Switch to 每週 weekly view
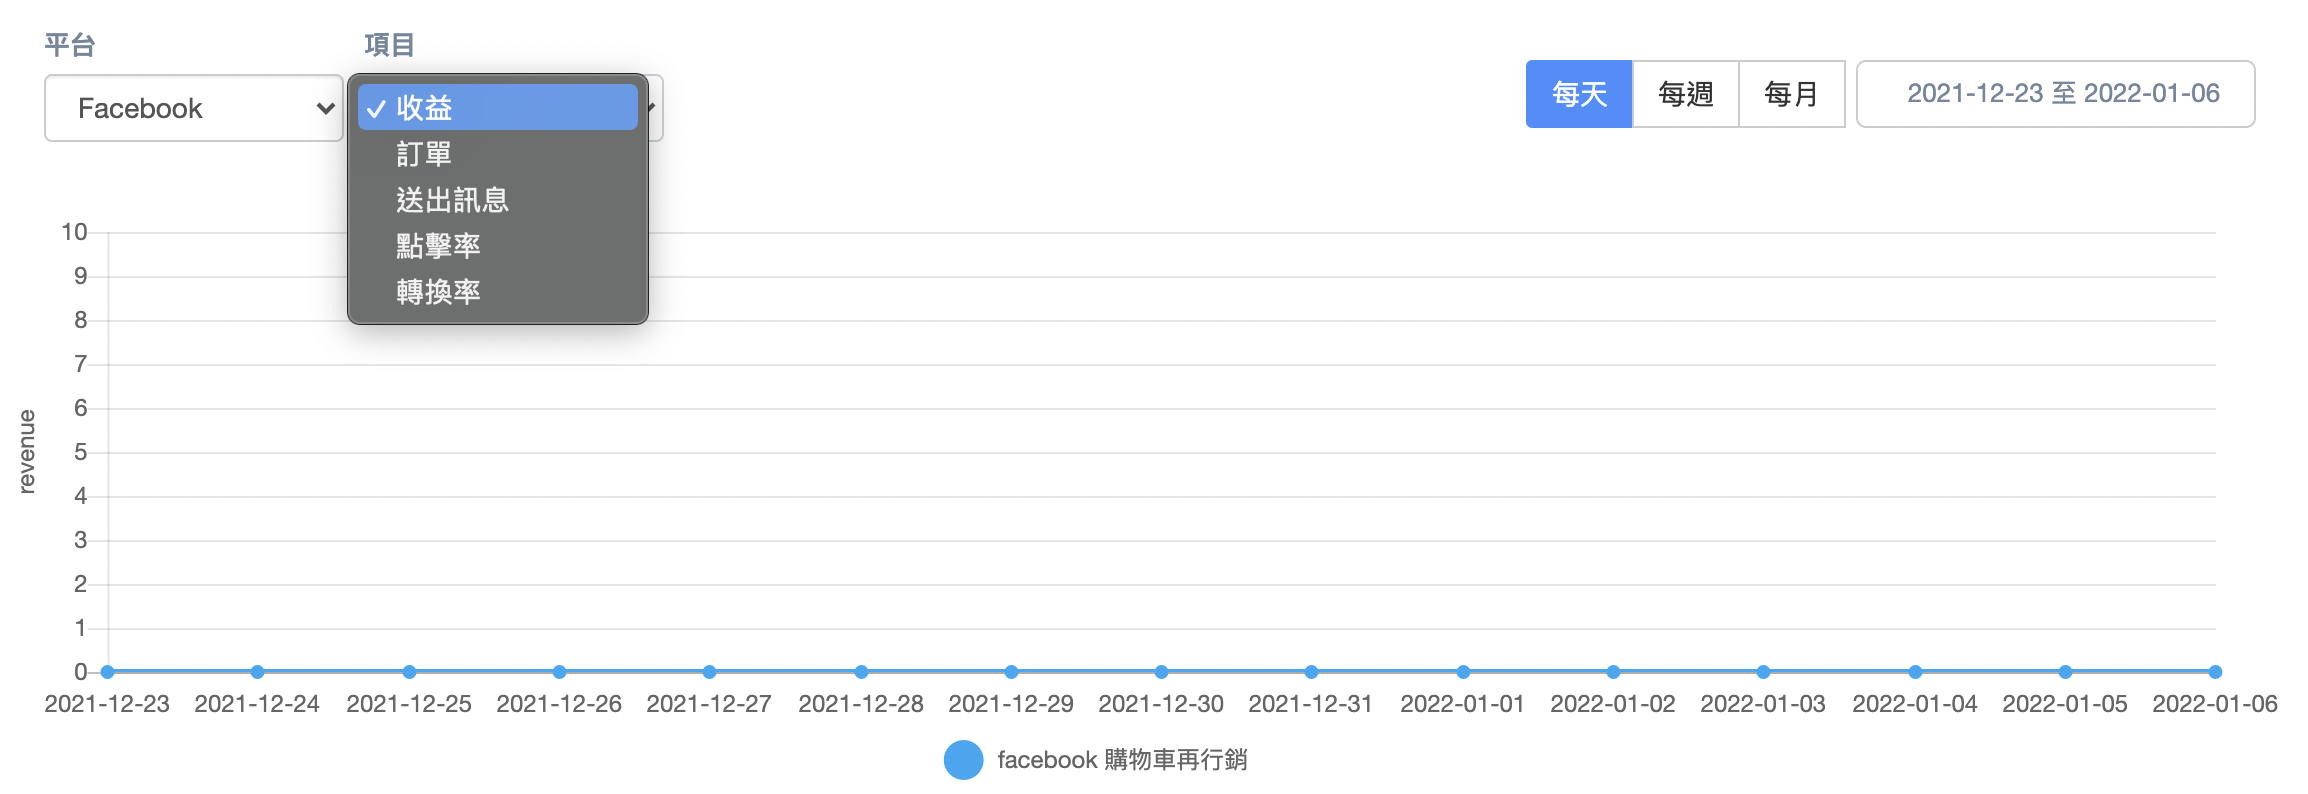2308x794 pixels. [x=1685, y=94]
